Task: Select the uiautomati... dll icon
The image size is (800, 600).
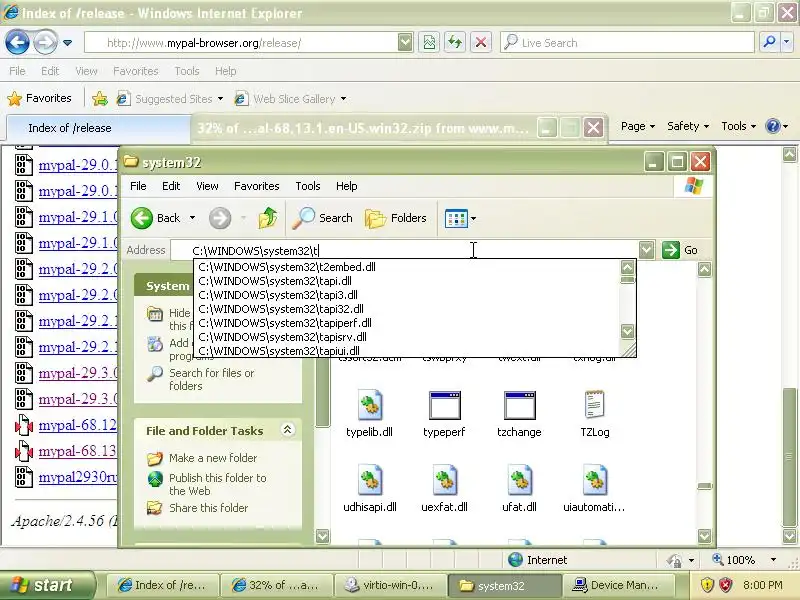Action: (x=594, y=480)
